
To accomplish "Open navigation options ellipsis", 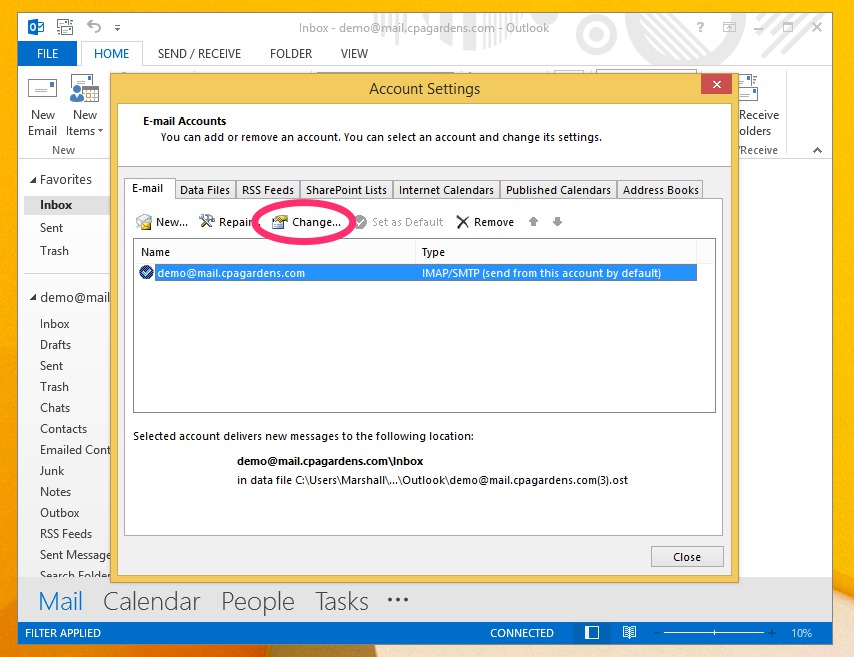I will point(398,600).
